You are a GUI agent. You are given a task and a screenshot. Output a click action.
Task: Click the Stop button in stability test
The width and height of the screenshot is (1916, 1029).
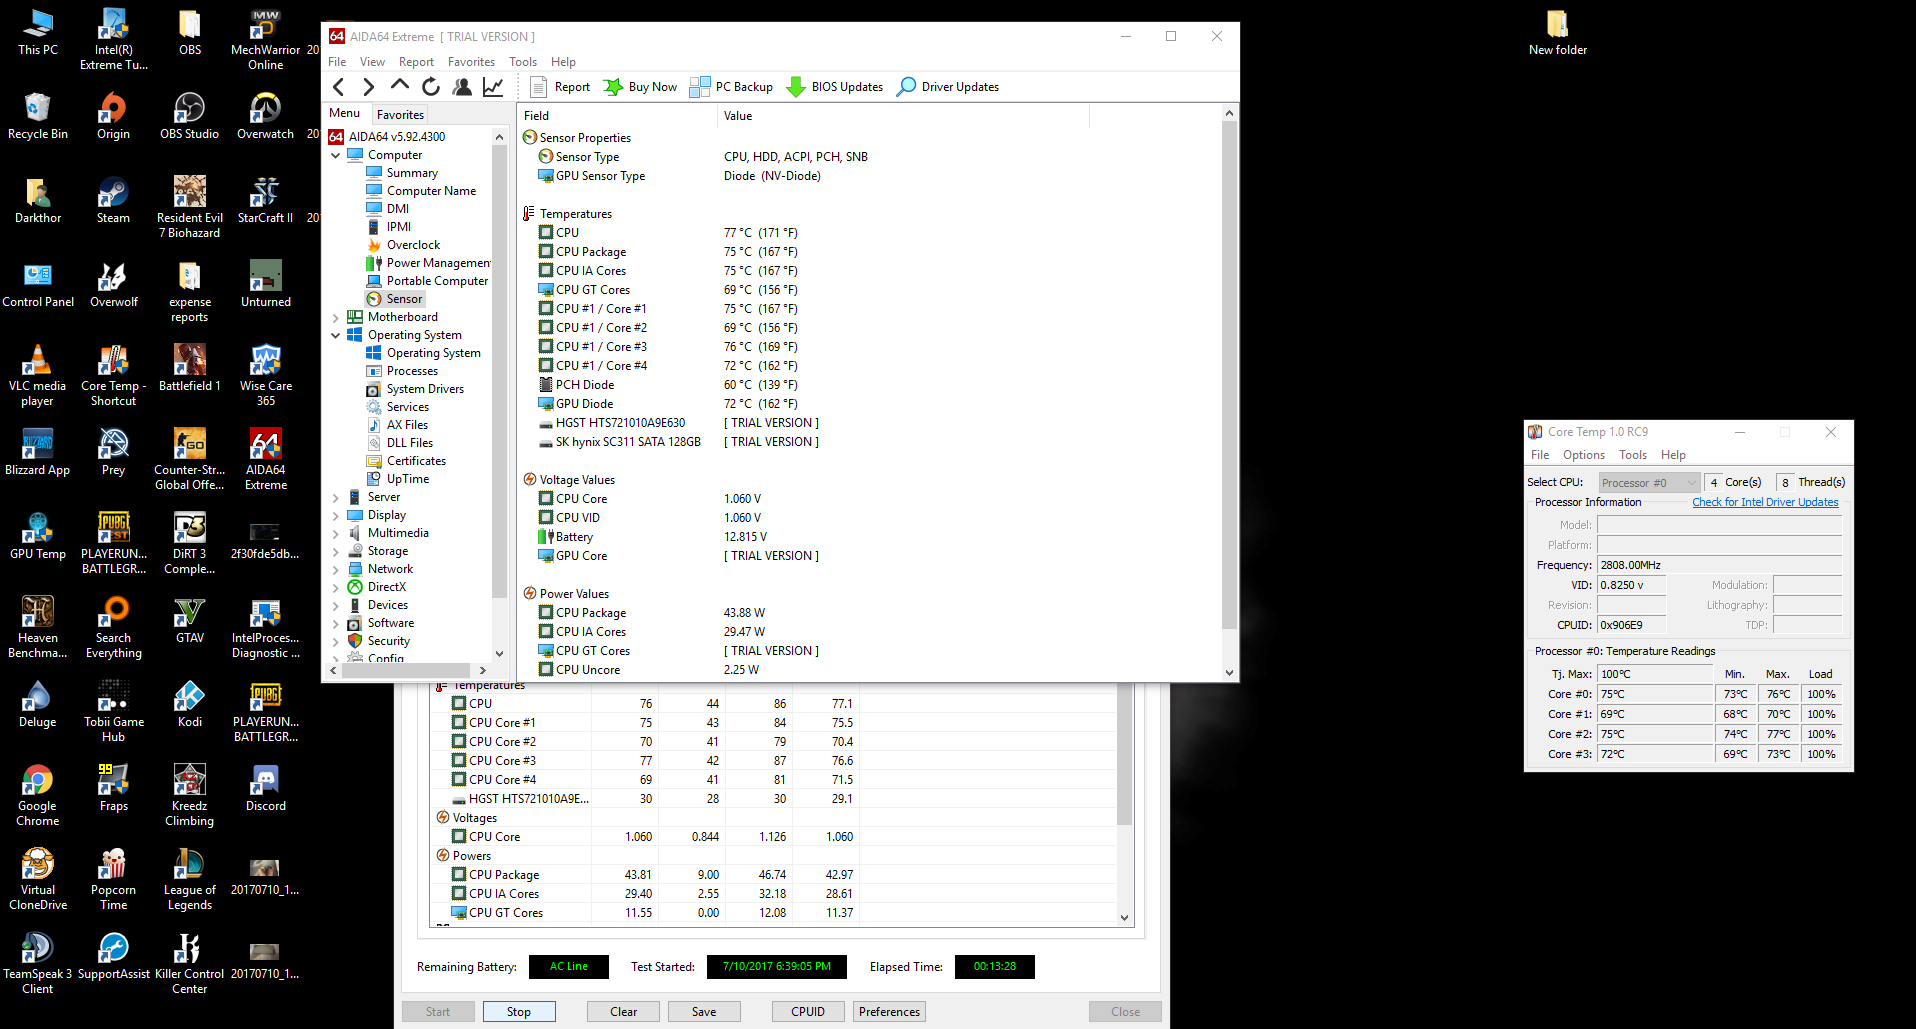tap(519, 1011)
